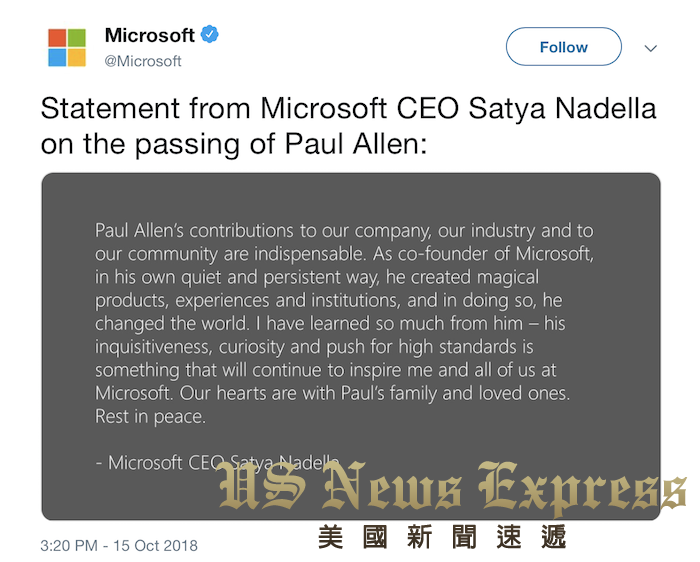Expand the tweet options chevron menu
The image size is (700, 562).
coord(651,48)
